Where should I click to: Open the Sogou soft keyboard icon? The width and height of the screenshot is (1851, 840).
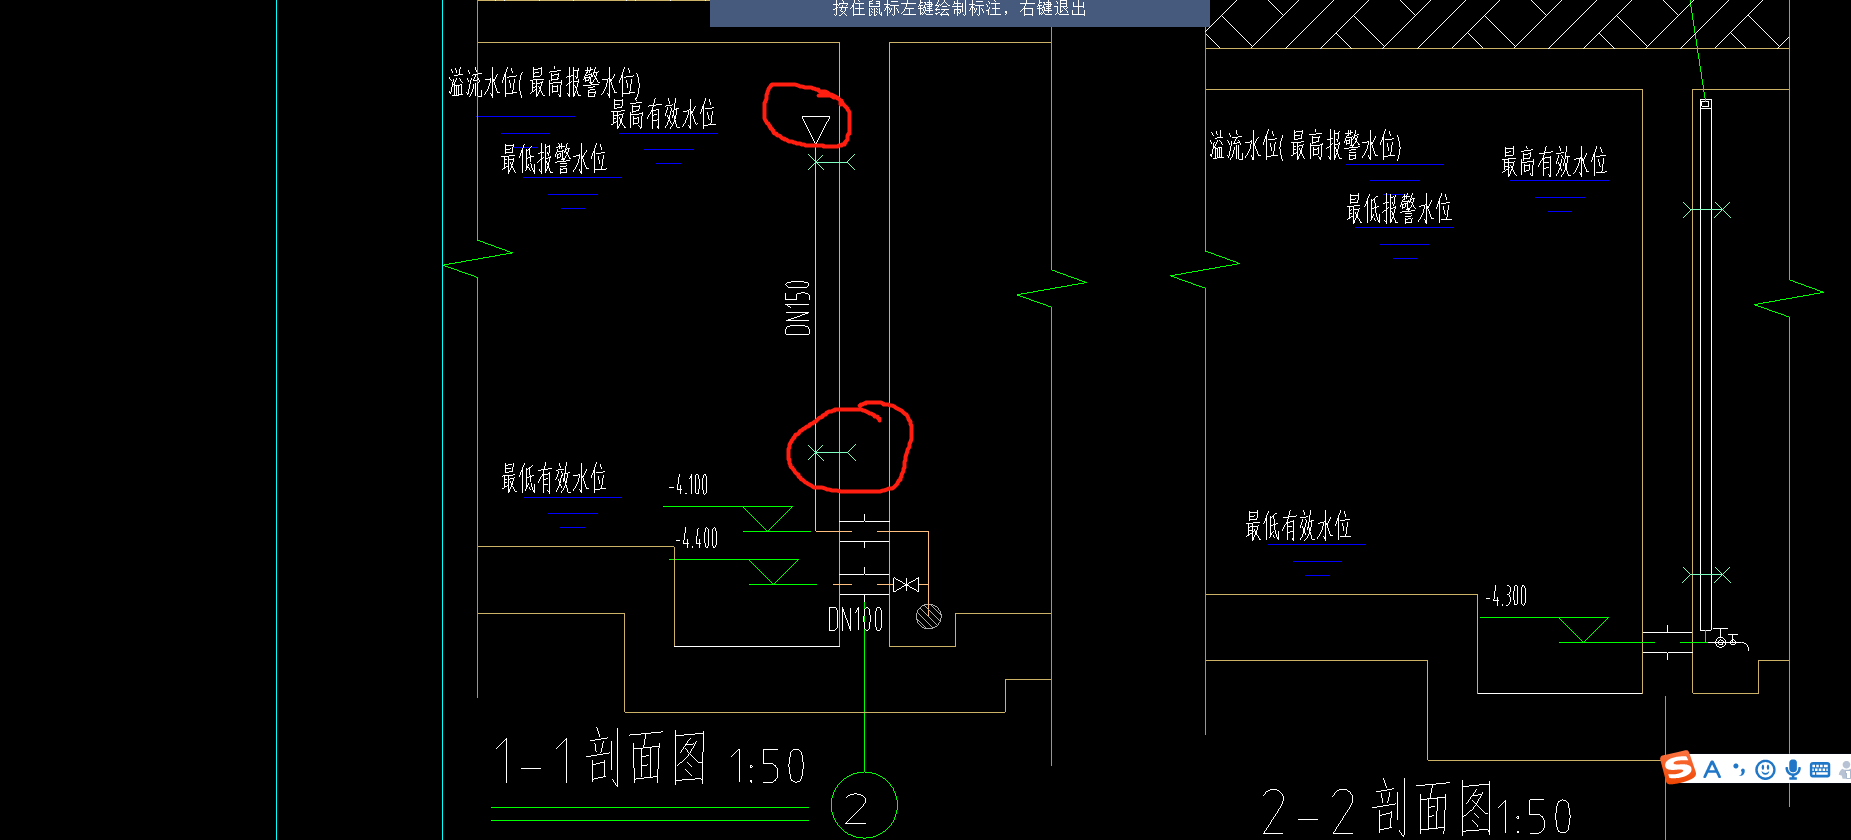pyautogui.click(x=1820, y=769)
